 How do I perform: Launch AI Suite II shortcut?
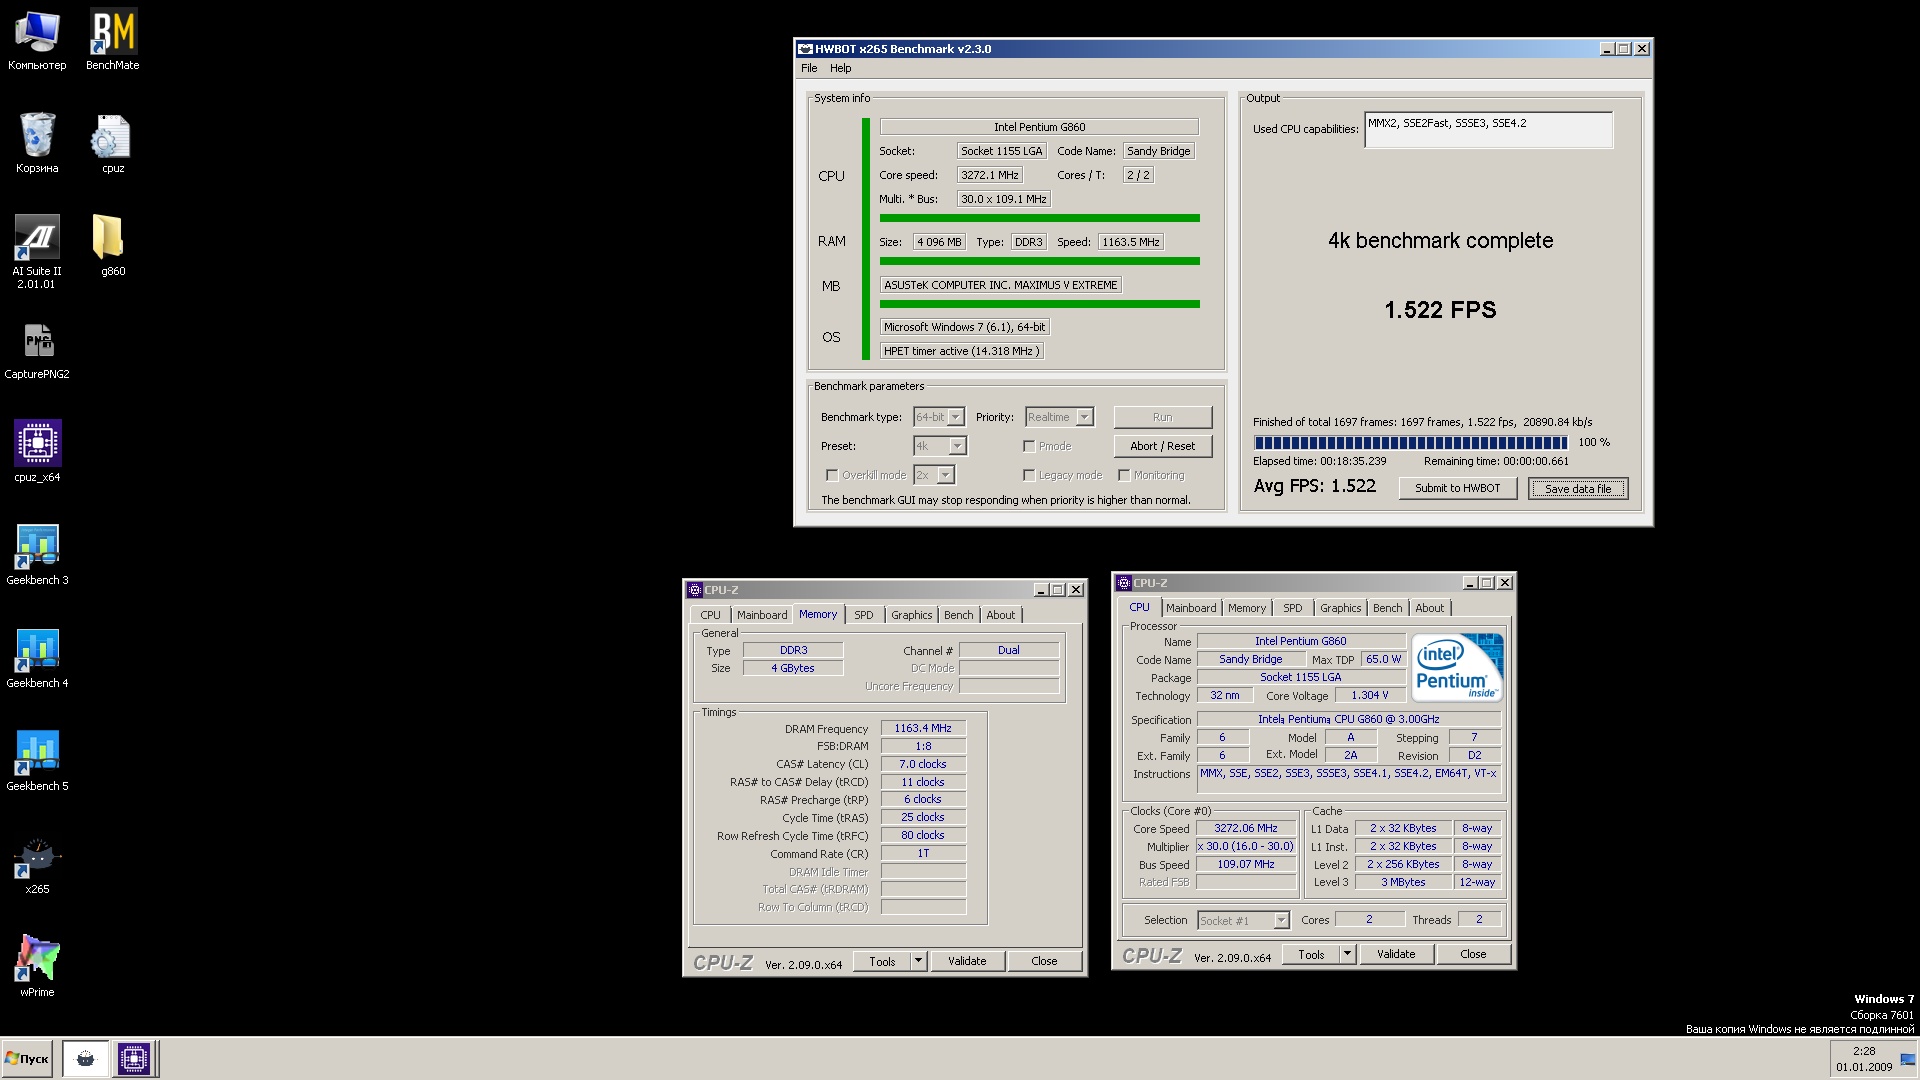pos(37,252)
